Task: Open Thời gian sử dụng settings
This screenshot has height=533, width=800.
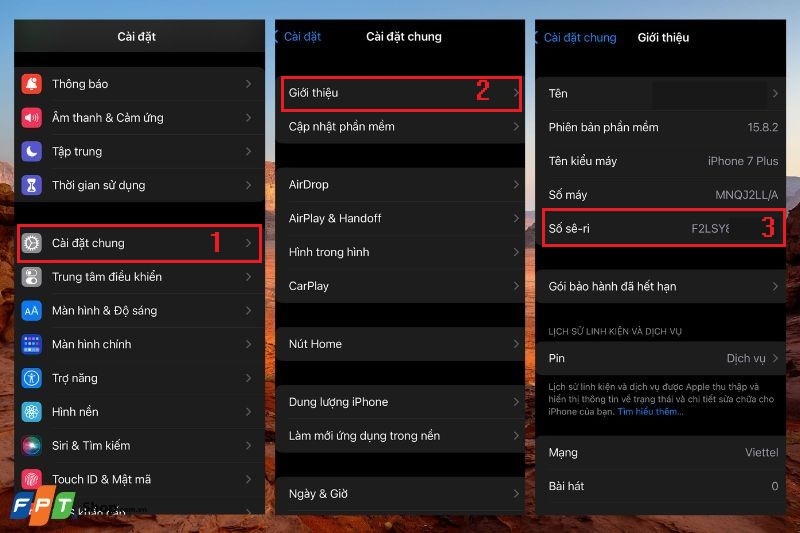Action: (139, 185)
